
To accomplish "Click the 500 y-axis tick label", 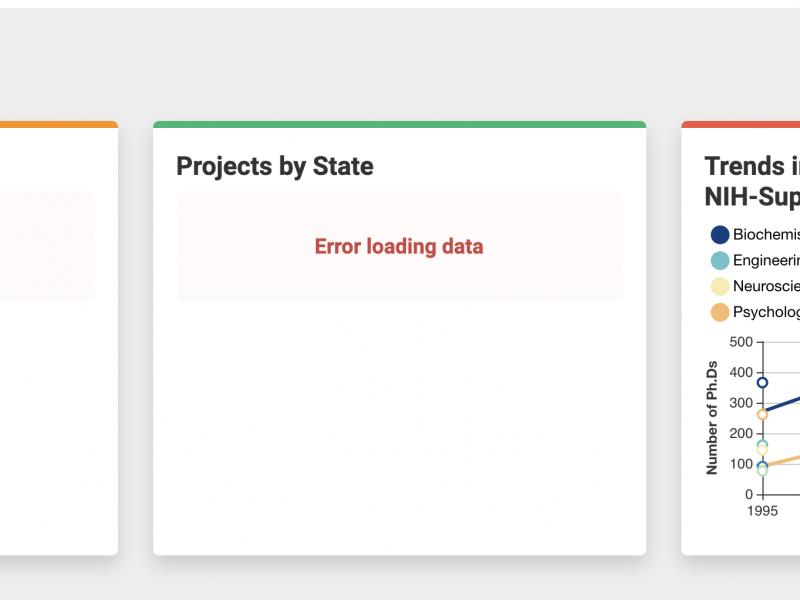I will 741,342.
